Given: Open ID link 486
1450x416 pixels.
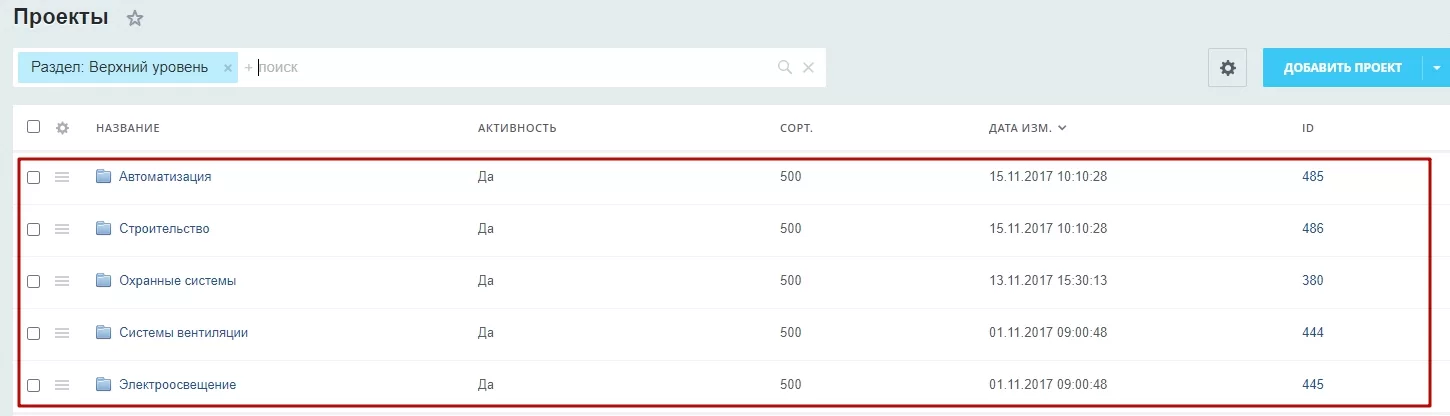Looking at the screenshot, I should 1313,229.
